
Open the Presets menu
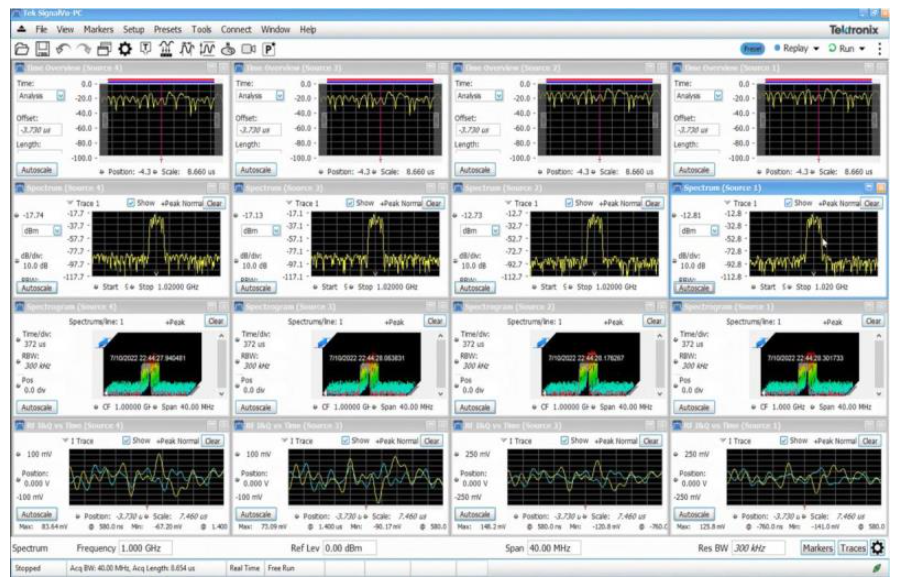(168, 29)
